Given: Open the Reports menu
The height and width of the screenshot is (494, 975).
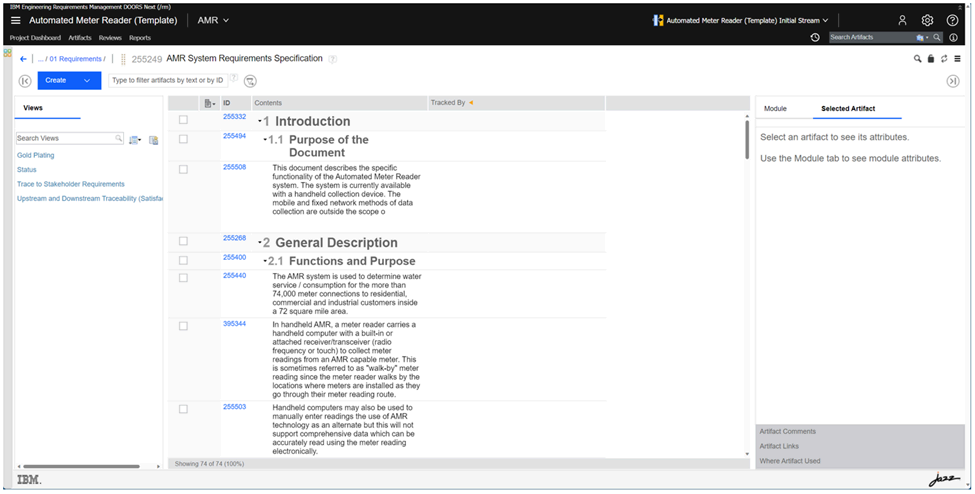Looking at the screenshot, I should pos(140,38).
